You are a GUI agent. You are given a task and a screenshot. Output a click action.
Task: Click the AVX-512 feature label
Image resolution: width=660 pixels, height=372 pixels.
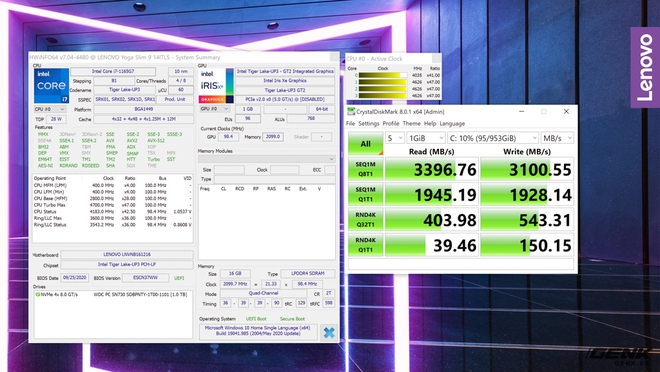[156, 141]
